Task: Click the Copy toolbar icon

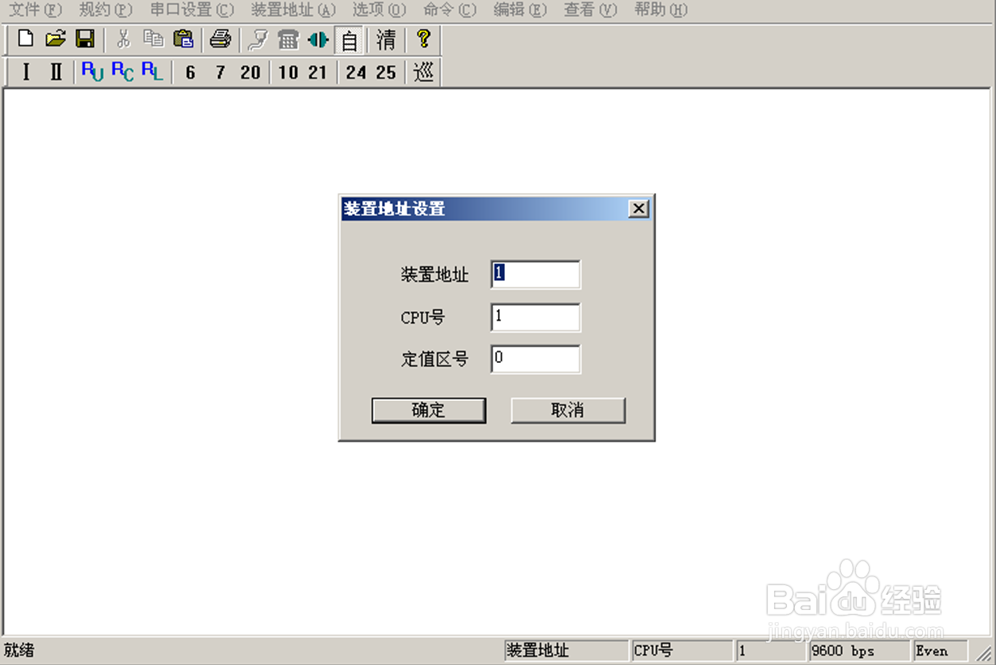Action: point(153,39)
